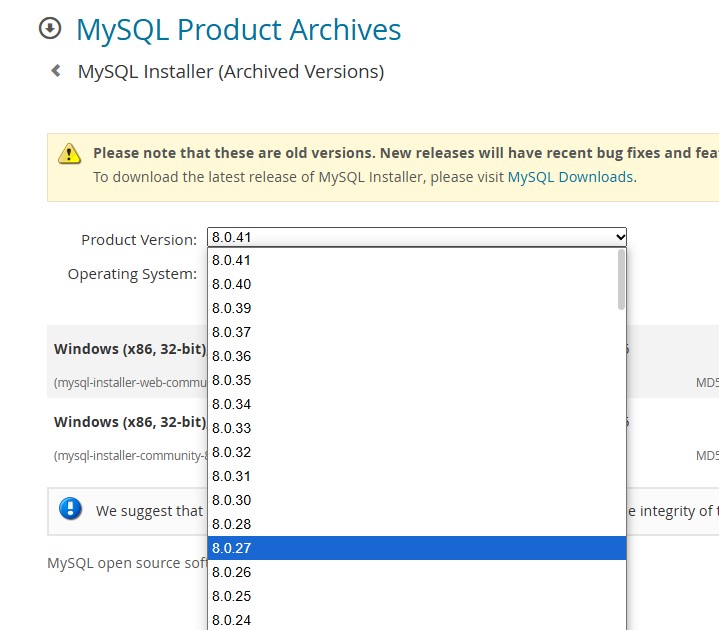Click the mysql-installer-community file name text
Screen dimensions: 719x630
coord(130,455)
